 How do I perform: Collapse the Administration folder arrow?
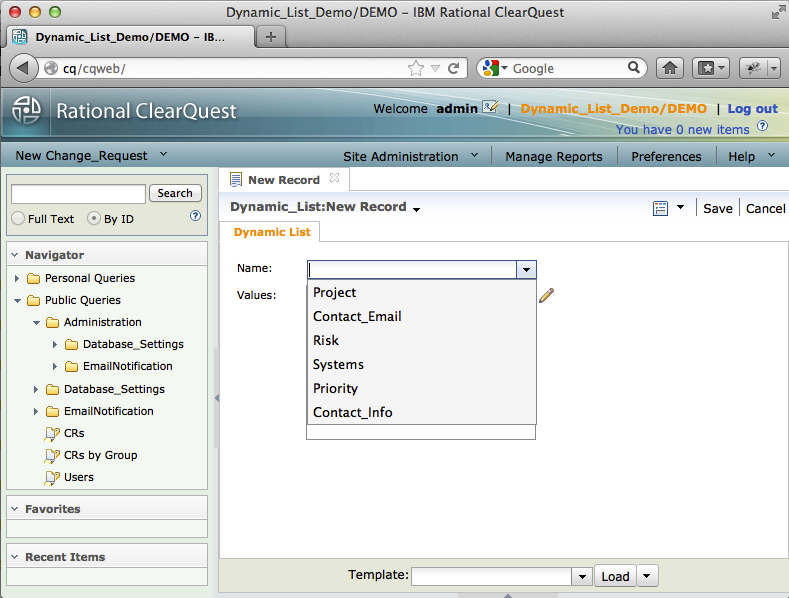coord(36,323)
